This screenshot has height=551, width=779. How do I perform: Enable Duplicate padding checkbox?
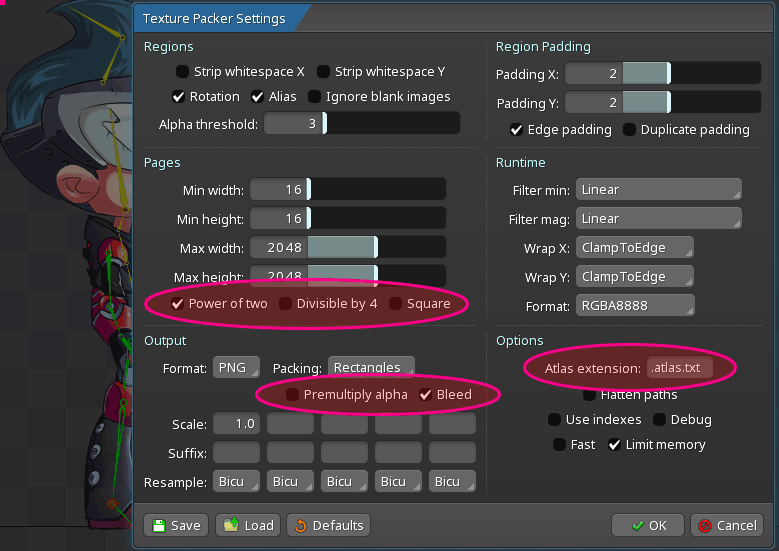point(629,130)
